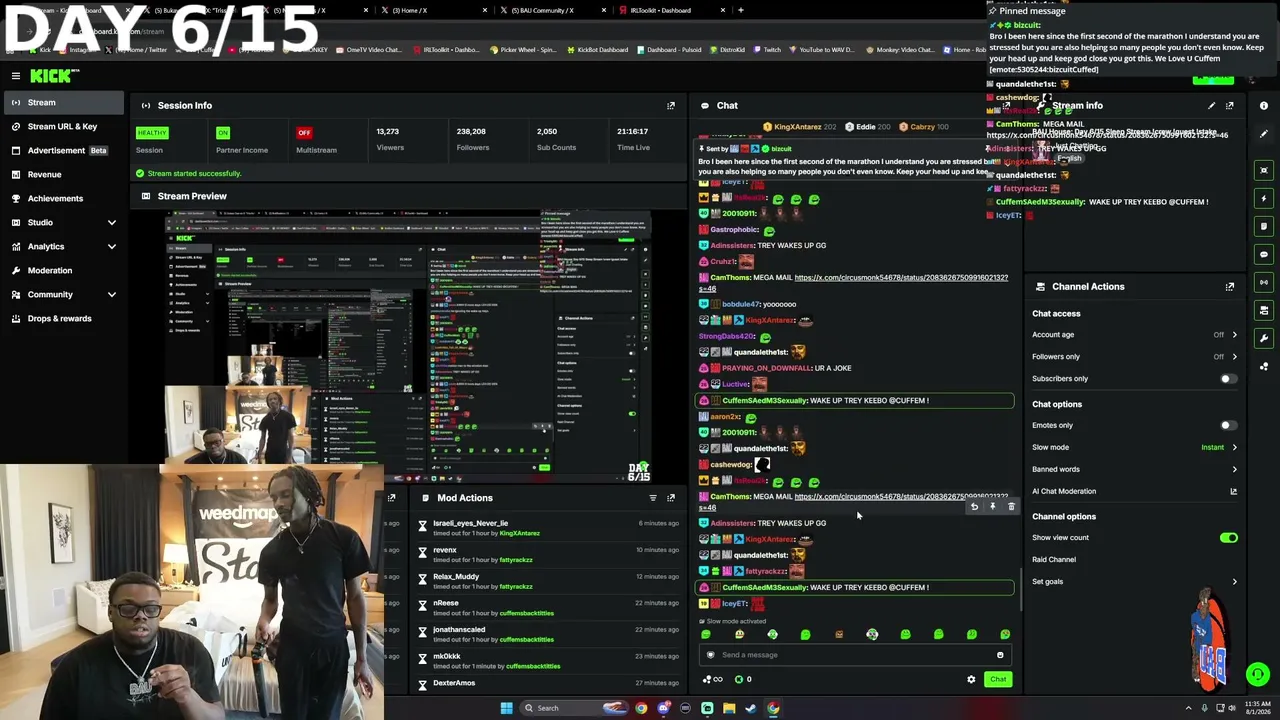Screen dimensions: 1280x720
Task: Open chat settings gear icon
Action: pyautogui.click(x=971, y=680)
